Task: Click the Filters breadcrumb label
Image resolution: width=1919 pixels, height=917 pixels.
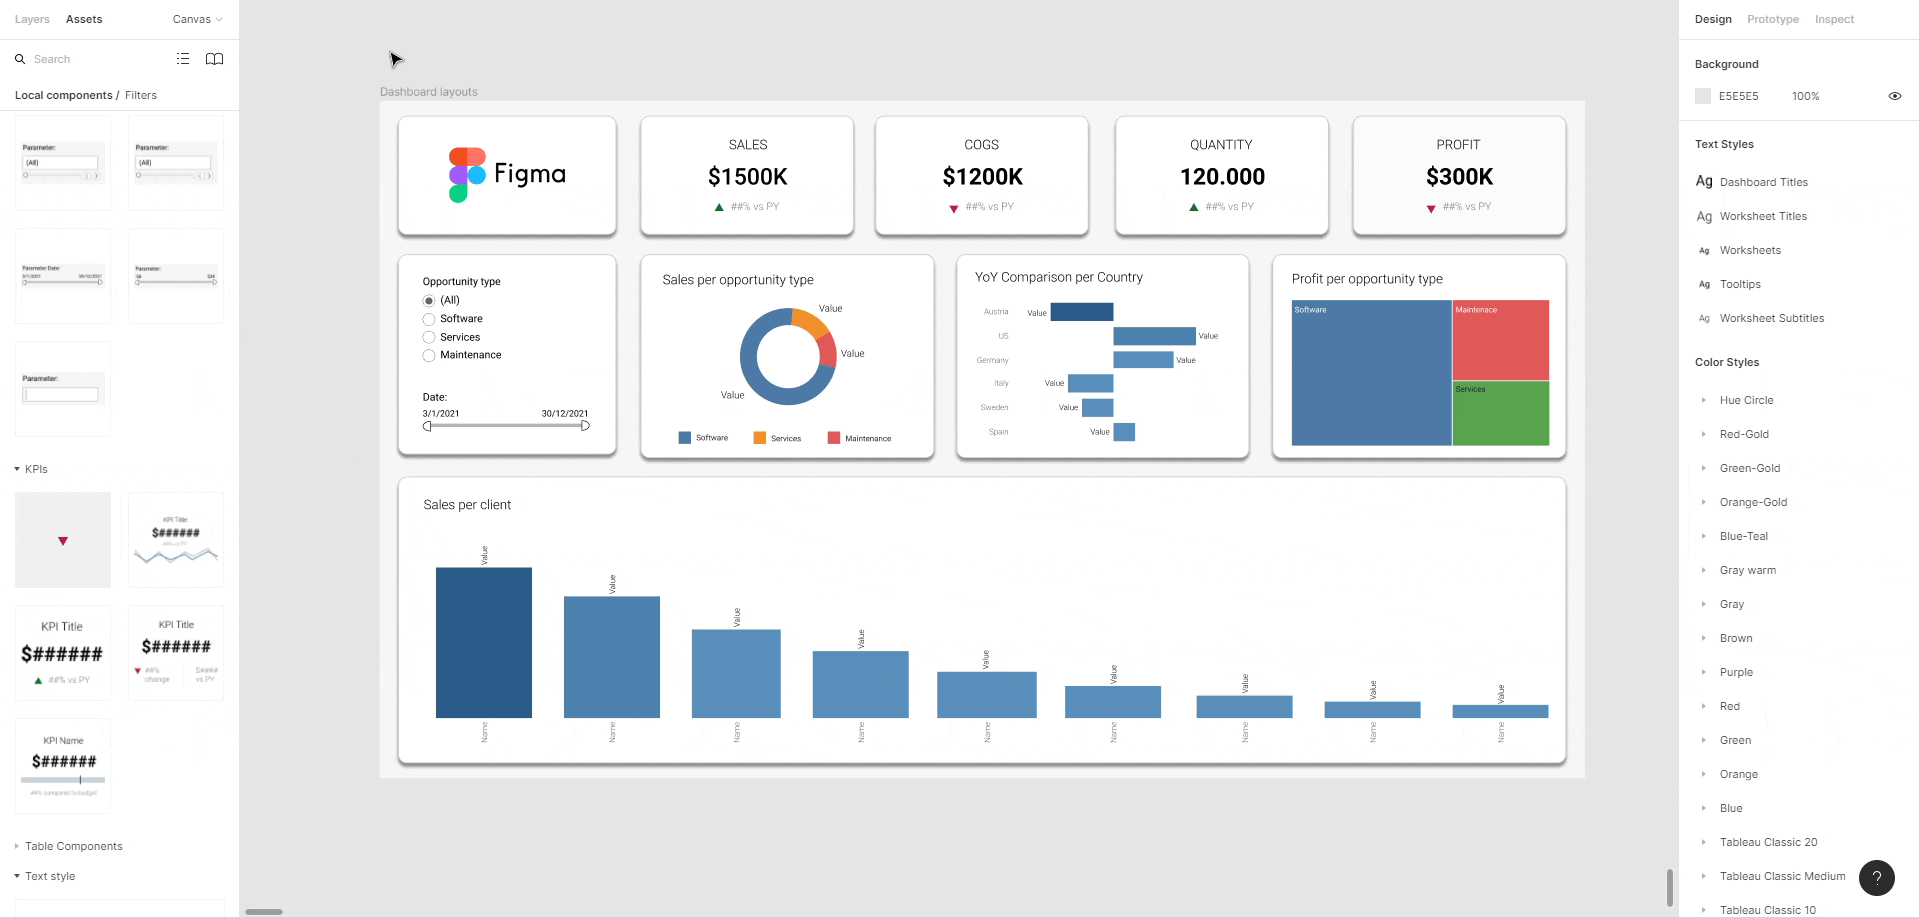Action: [x=141, y=95]
